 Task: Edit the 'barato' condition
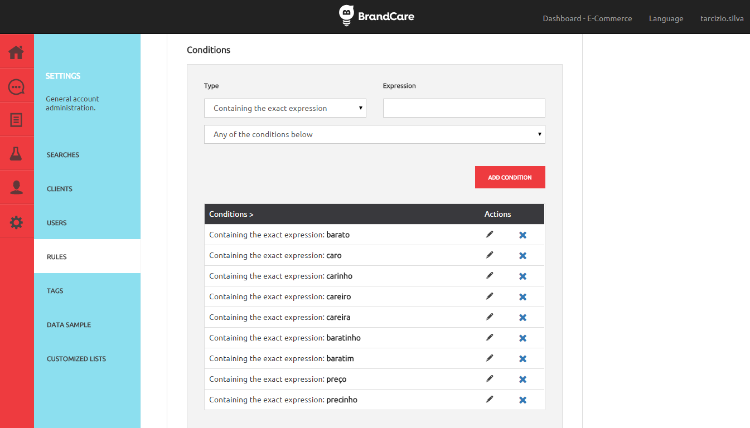(x=489, y=234)
